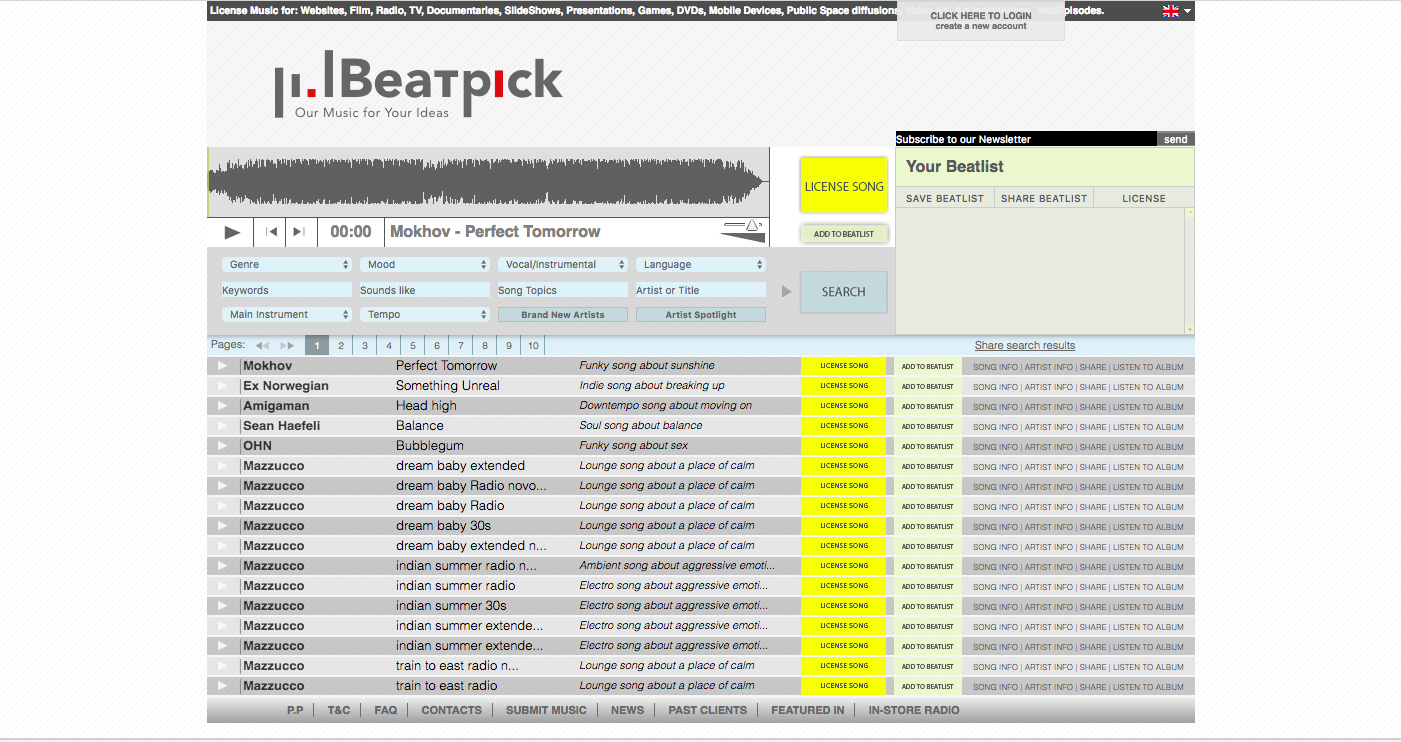Play Mazzucco train to east radio
This screenshot has width=1401, height=742.
223,686
